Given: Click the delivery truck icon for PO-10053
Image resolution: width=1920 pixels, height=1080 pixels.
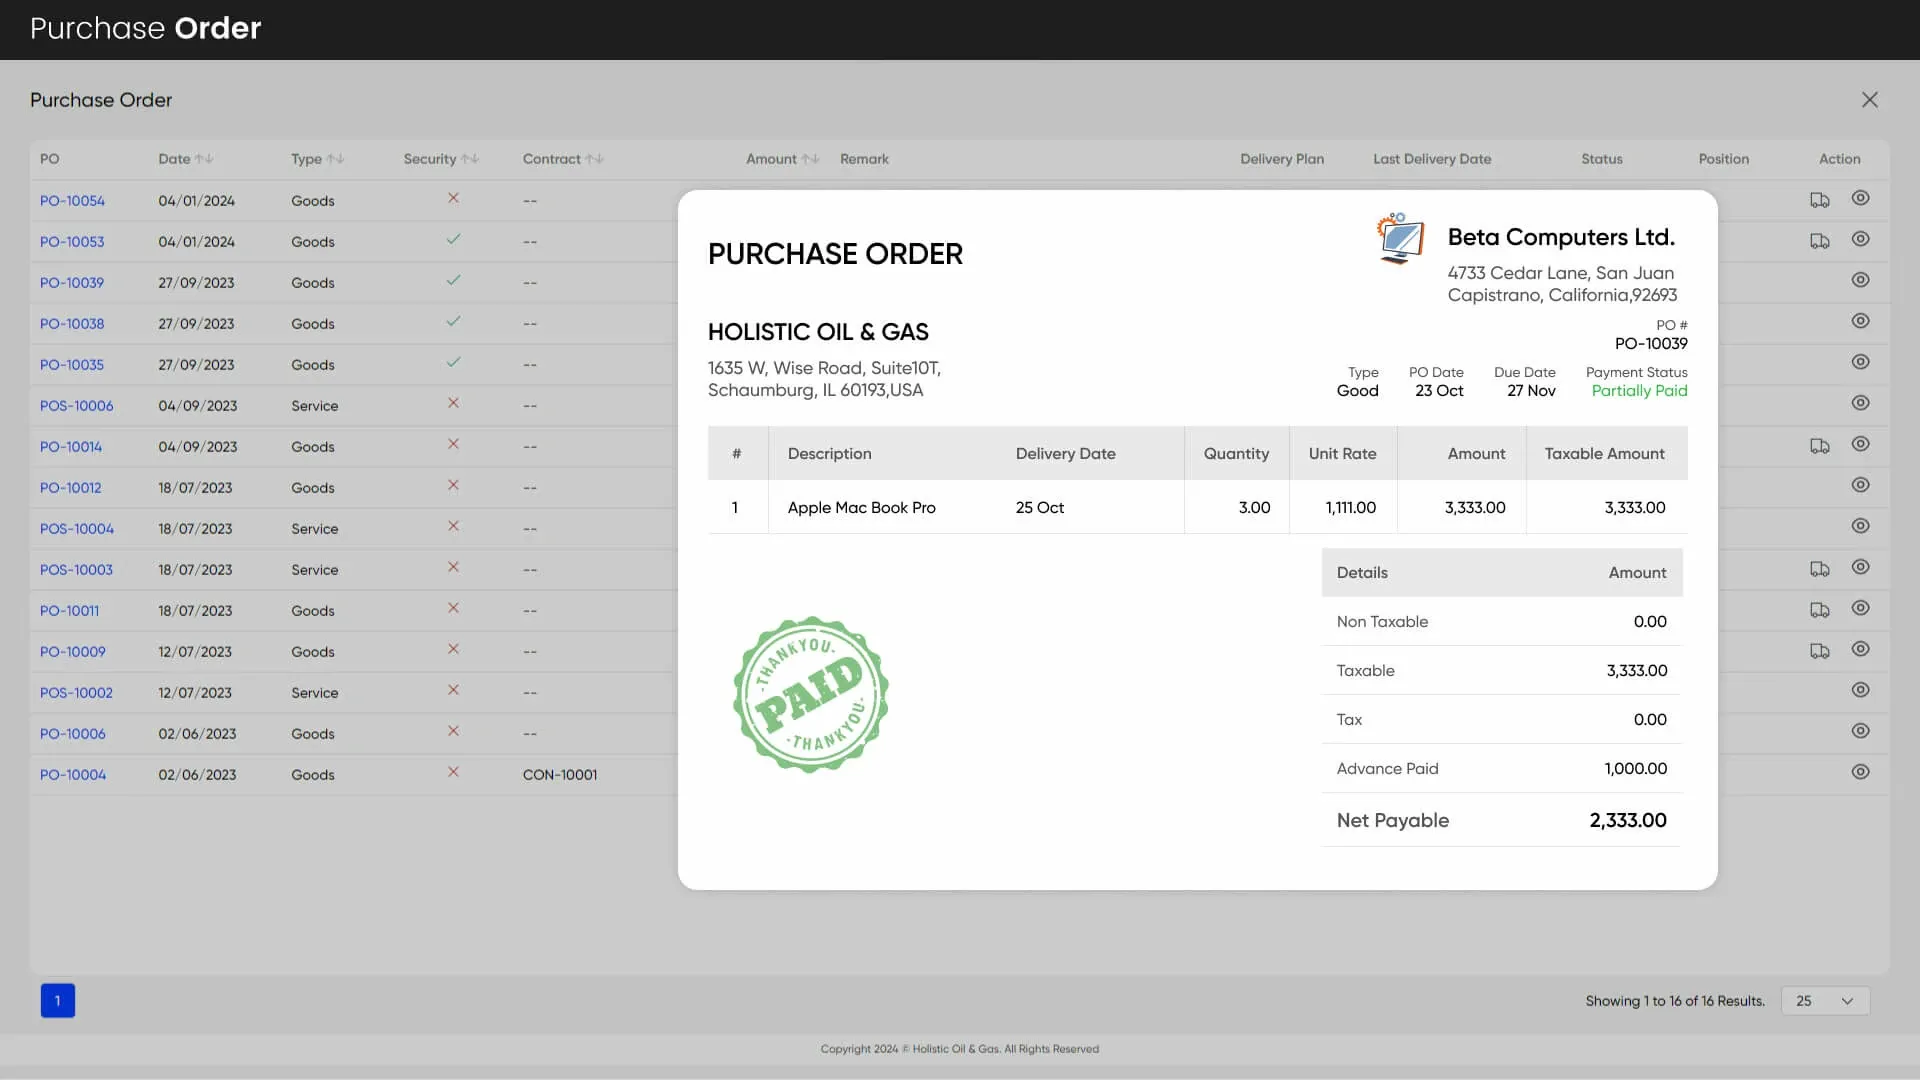Looking at the screenshot, I should [x=1819, y=241].
